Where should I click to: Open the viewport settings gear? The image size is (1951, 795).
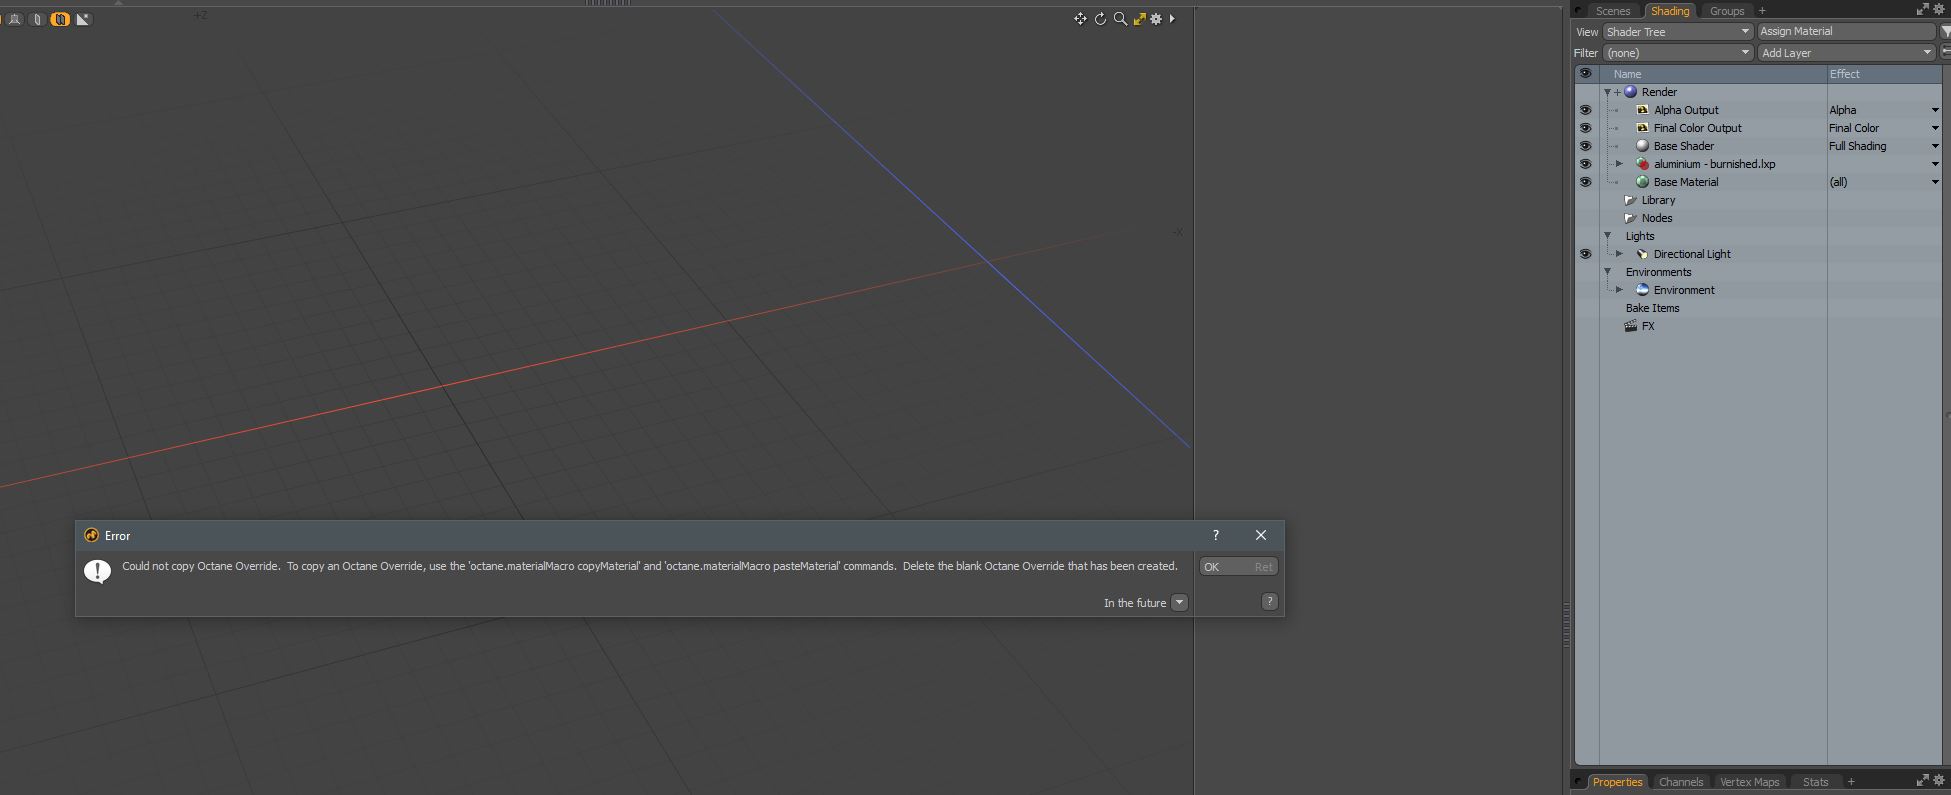1156,19
